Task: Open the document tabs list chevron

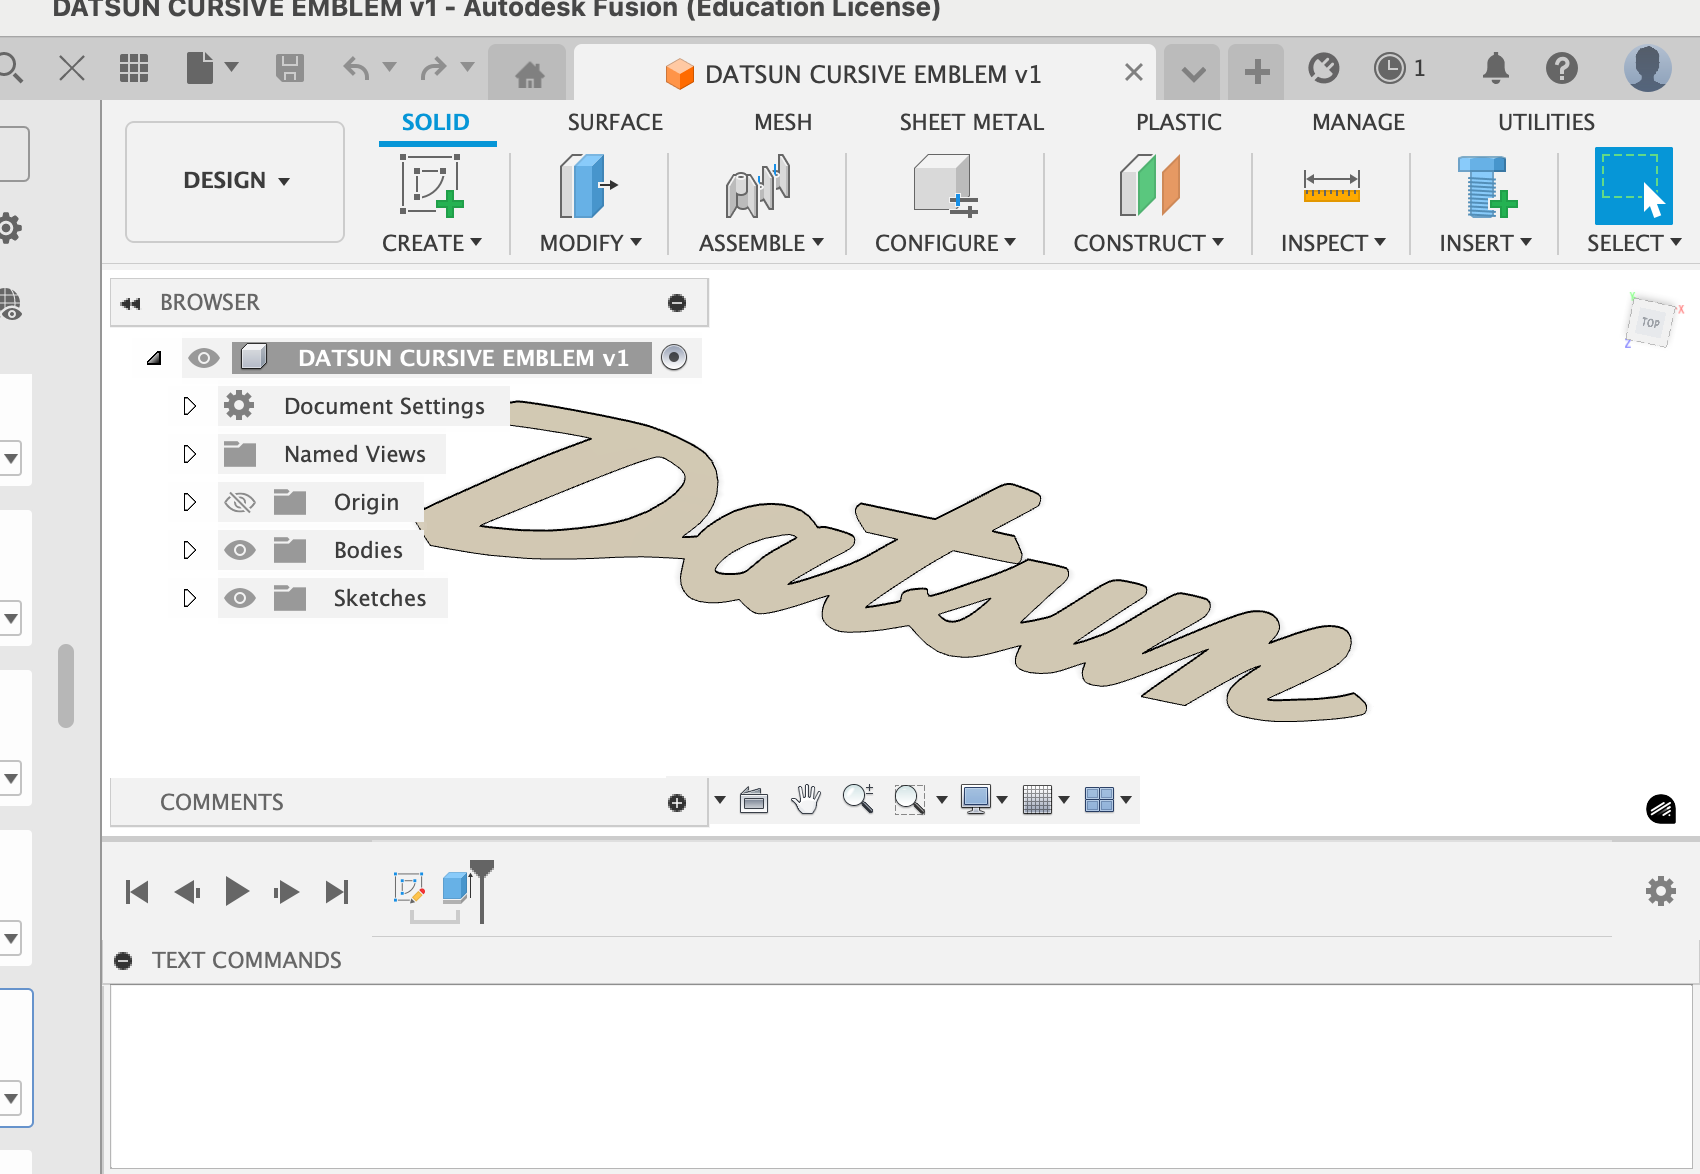Action: click(1193, 73)
